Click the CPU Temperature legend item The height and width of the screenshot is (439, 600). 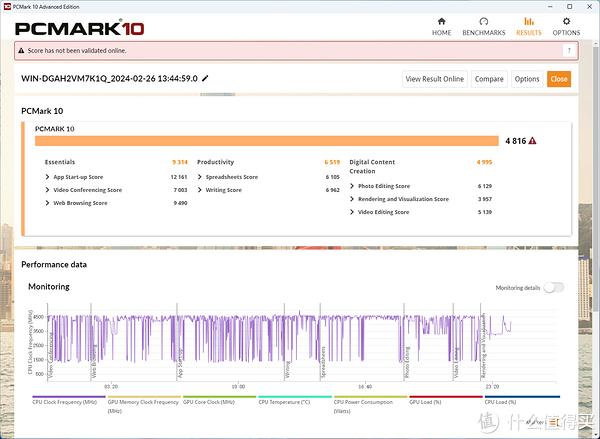[285, 402]
